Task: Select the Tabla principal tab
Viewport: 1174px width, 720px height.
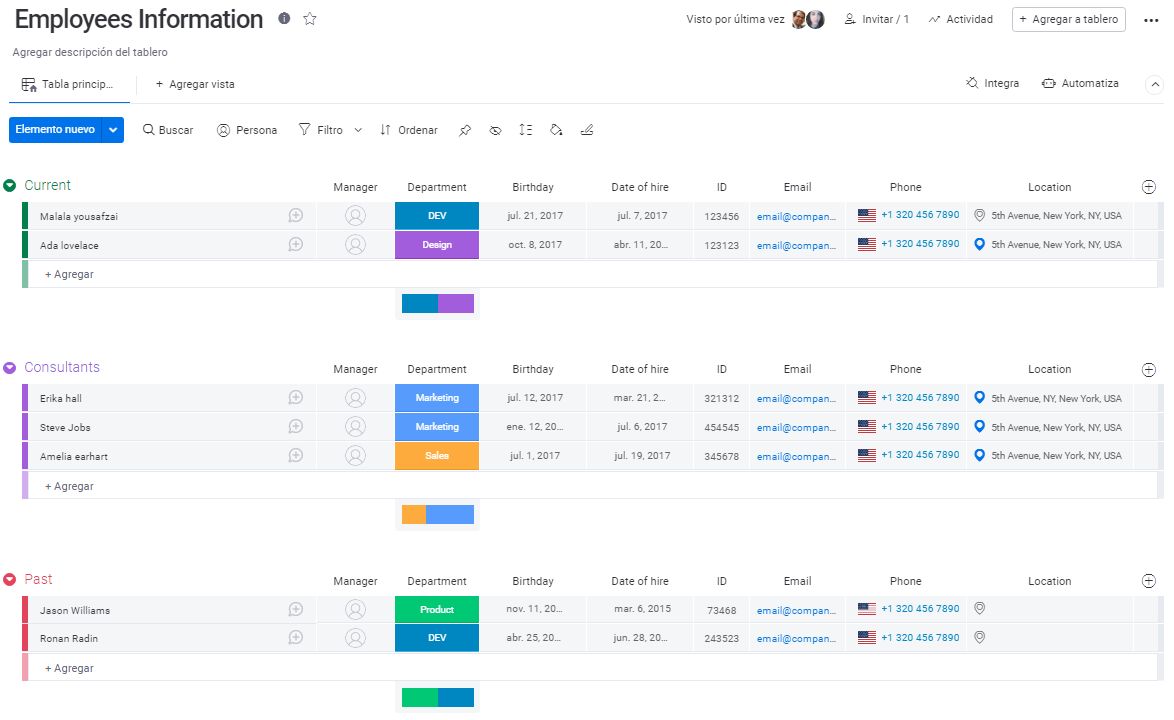Action: click(x=69, y=85)
